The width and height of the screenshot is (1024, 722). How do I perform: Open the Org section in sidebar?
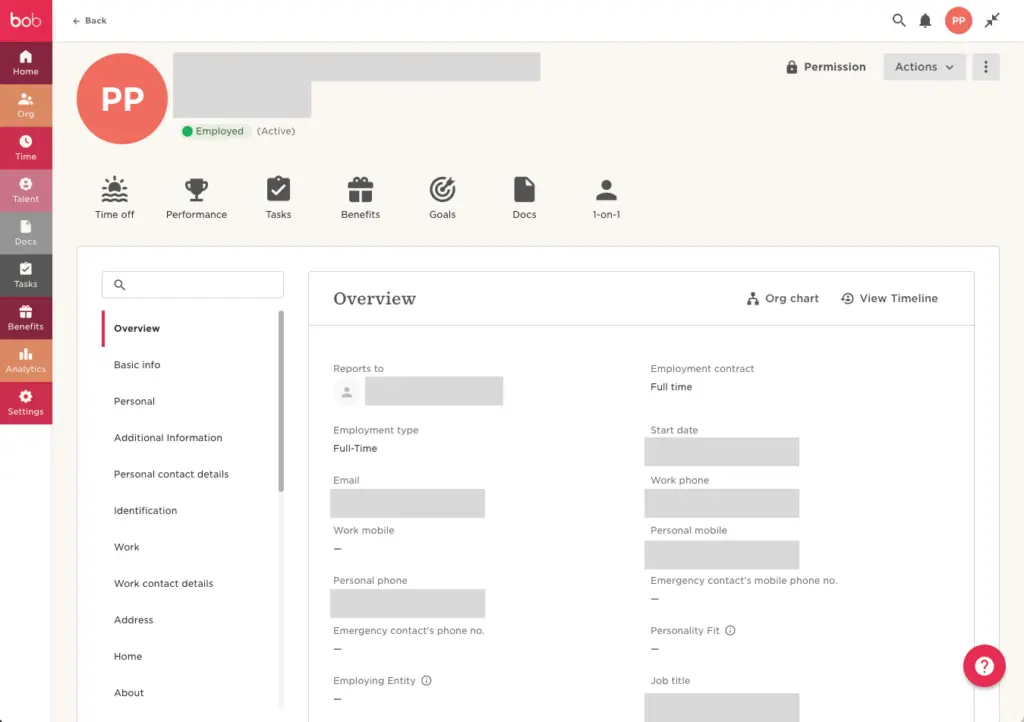(25, 105)
